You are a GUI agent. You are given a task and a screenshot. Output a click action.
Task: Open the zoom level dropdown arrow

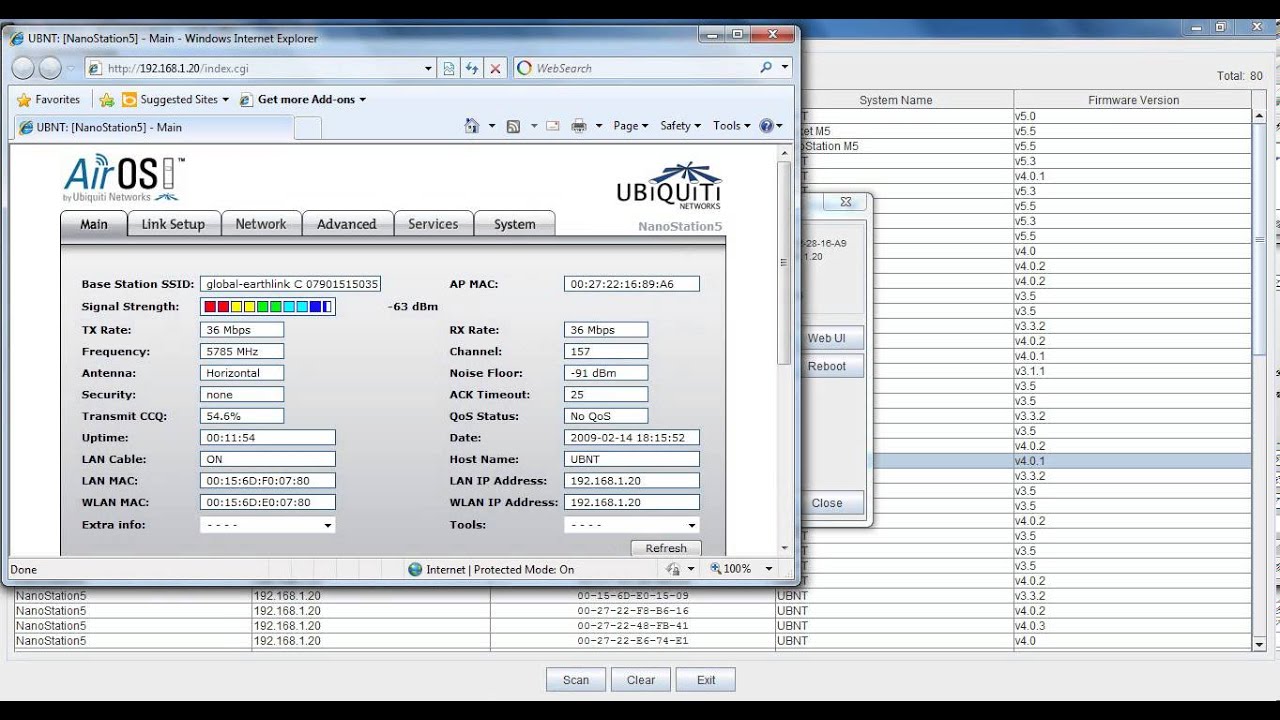[769, 569]
